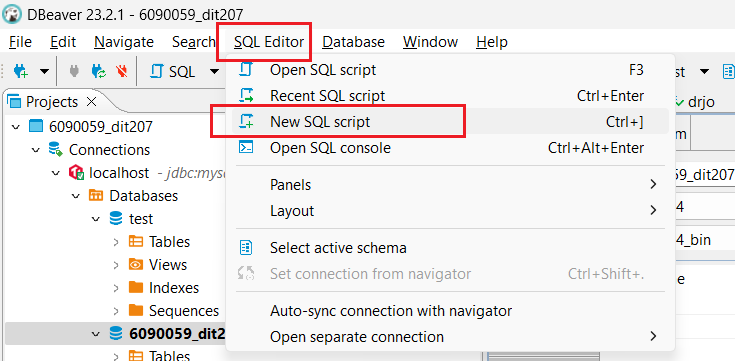Choose Recent SQL script menu entry
The height and width of the screenshot is (361, 735).
(450, 96)
